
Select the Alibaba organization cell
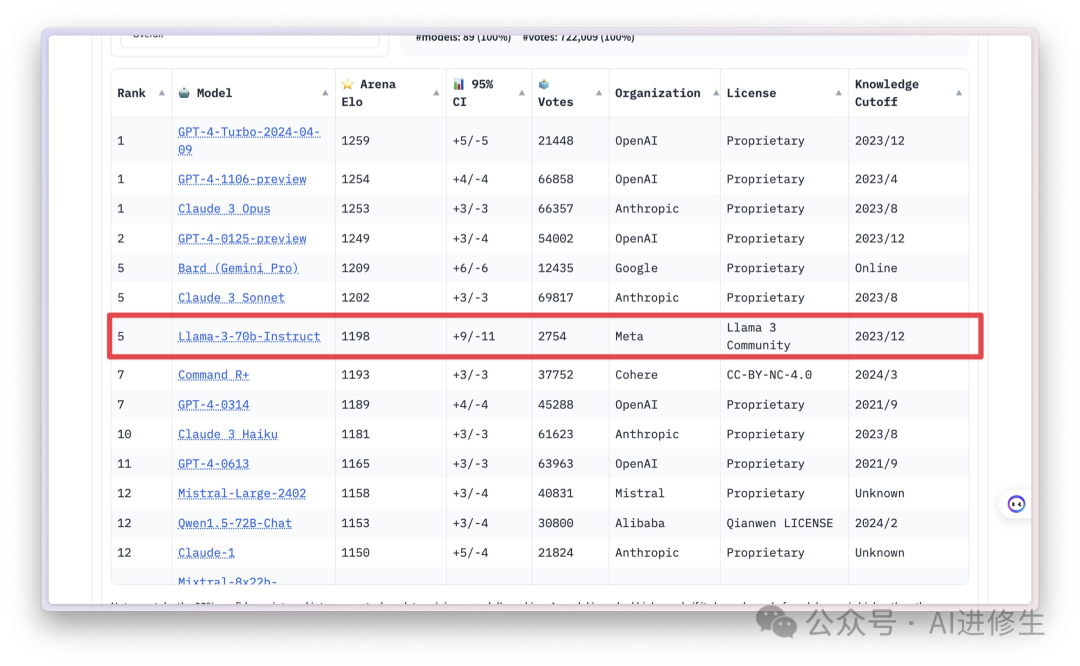[640, 523]
